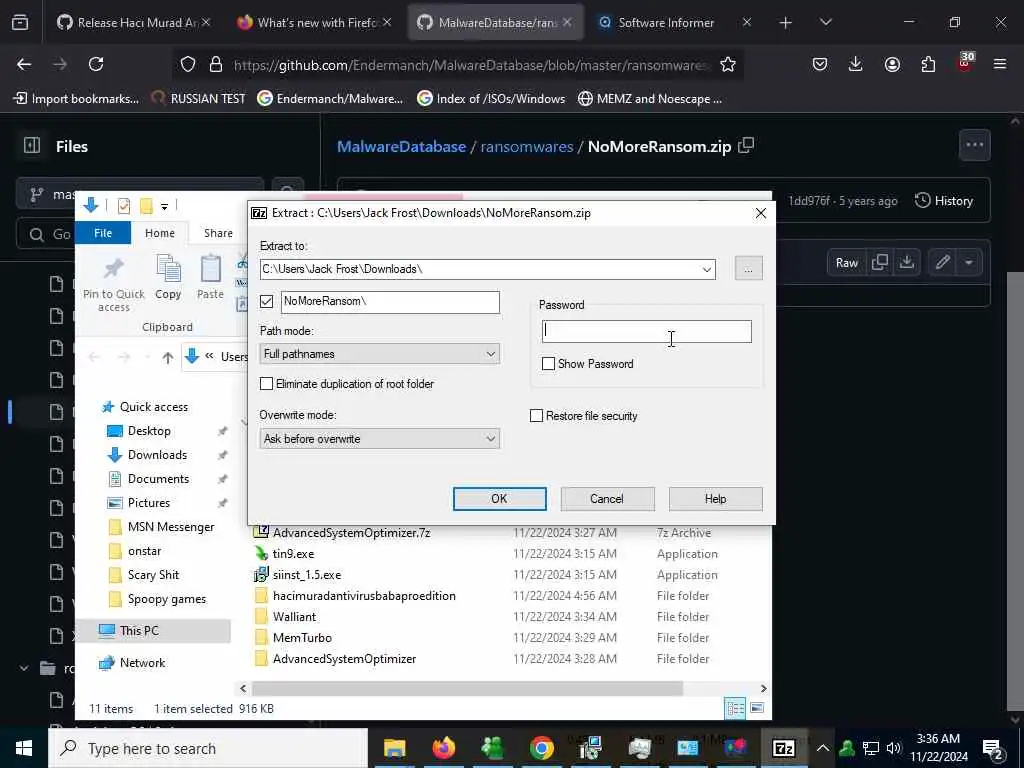Image resolution: width=1024 pixels, height=768 pixels.
Task: Open Overwrite mode dropdown
Action: click(x=379, y=439)
